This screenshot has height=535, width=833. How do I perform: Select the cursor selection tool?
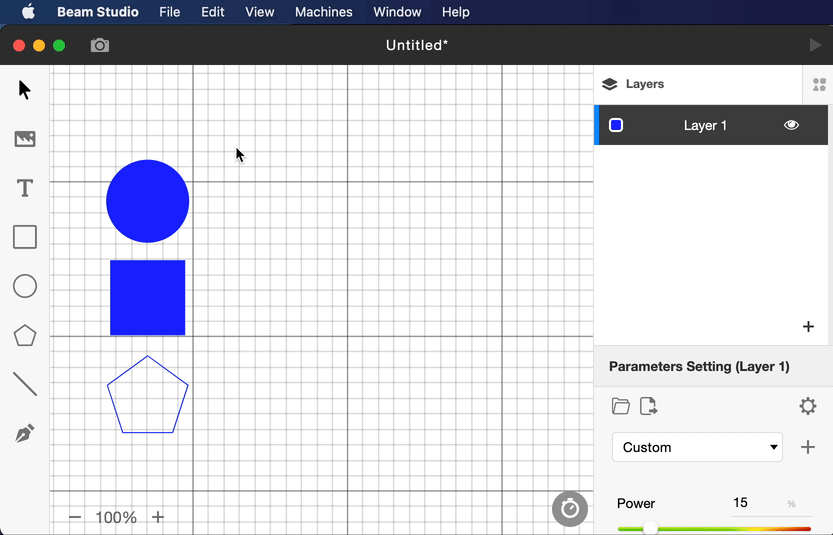point(24,90)
